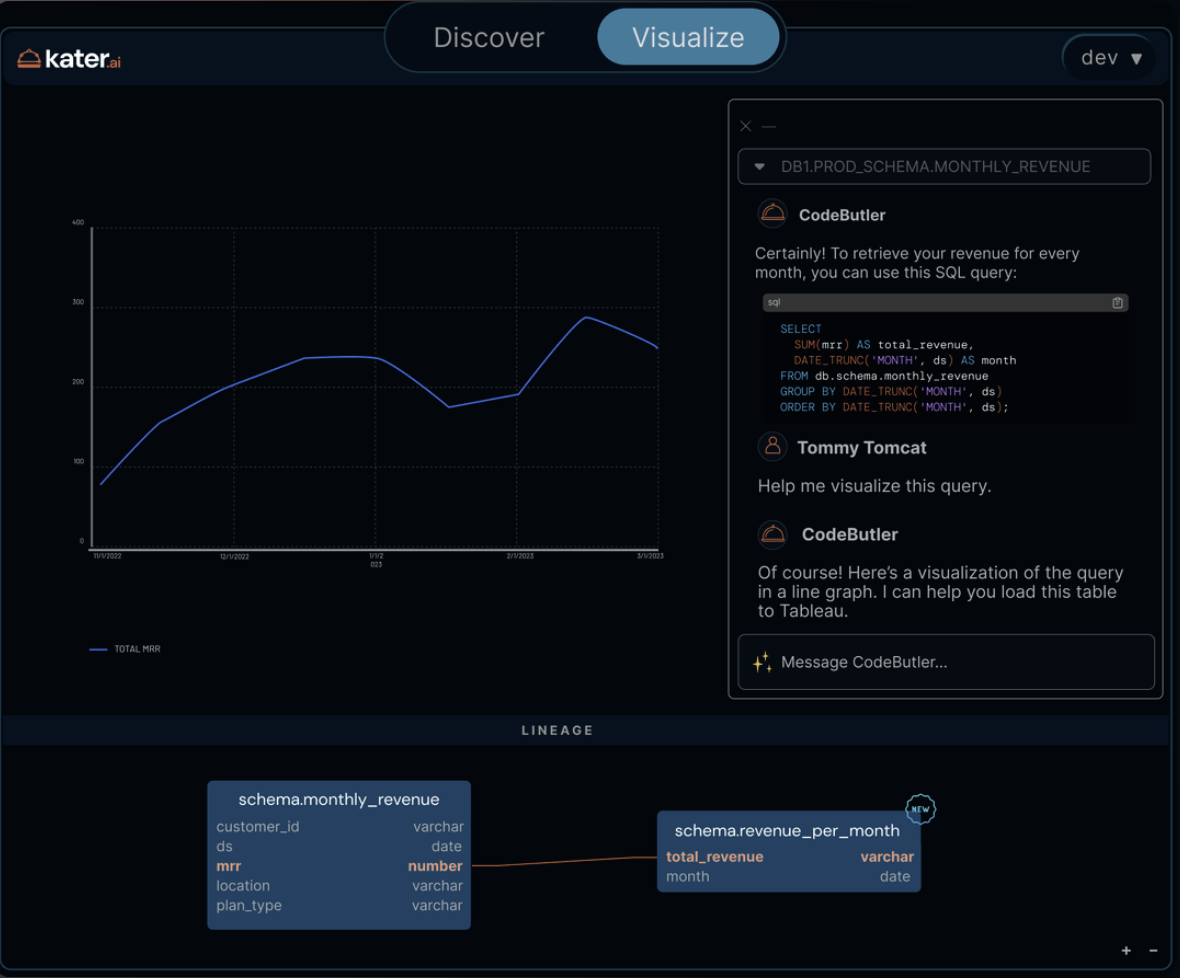The image size is (1180, 978).
Task: Click the NEW badge on revenue_per_month
Action: (920, 809)
